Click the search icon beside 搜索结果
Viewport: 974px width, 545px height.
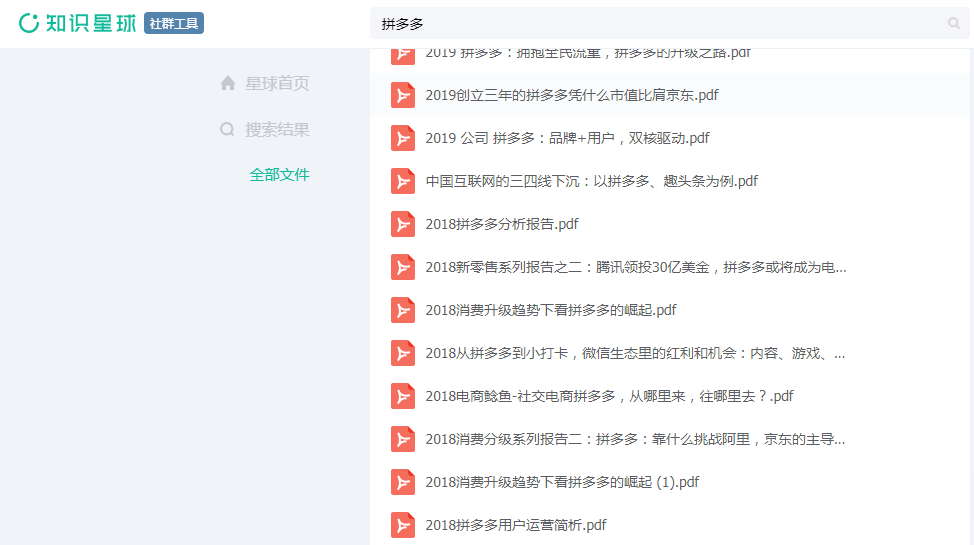click(227, 129)
